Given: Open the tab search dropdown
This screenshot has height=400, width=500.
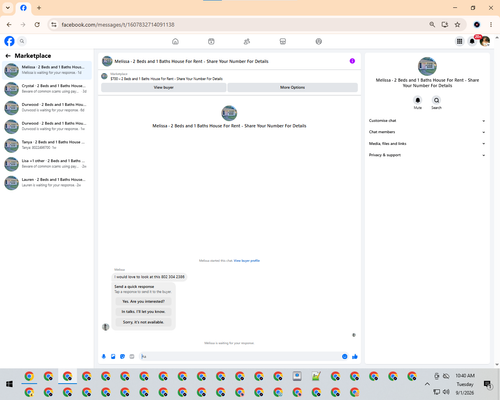Looking at the screenshot, I should tap(8, 8).
